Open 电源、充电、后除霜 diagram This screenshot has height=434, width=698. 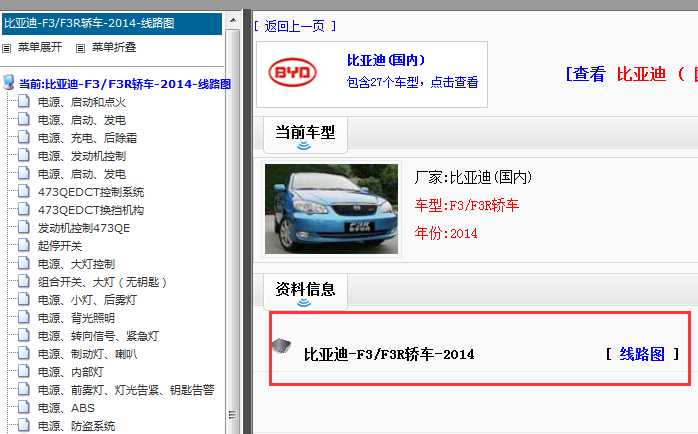pos(87,138)
